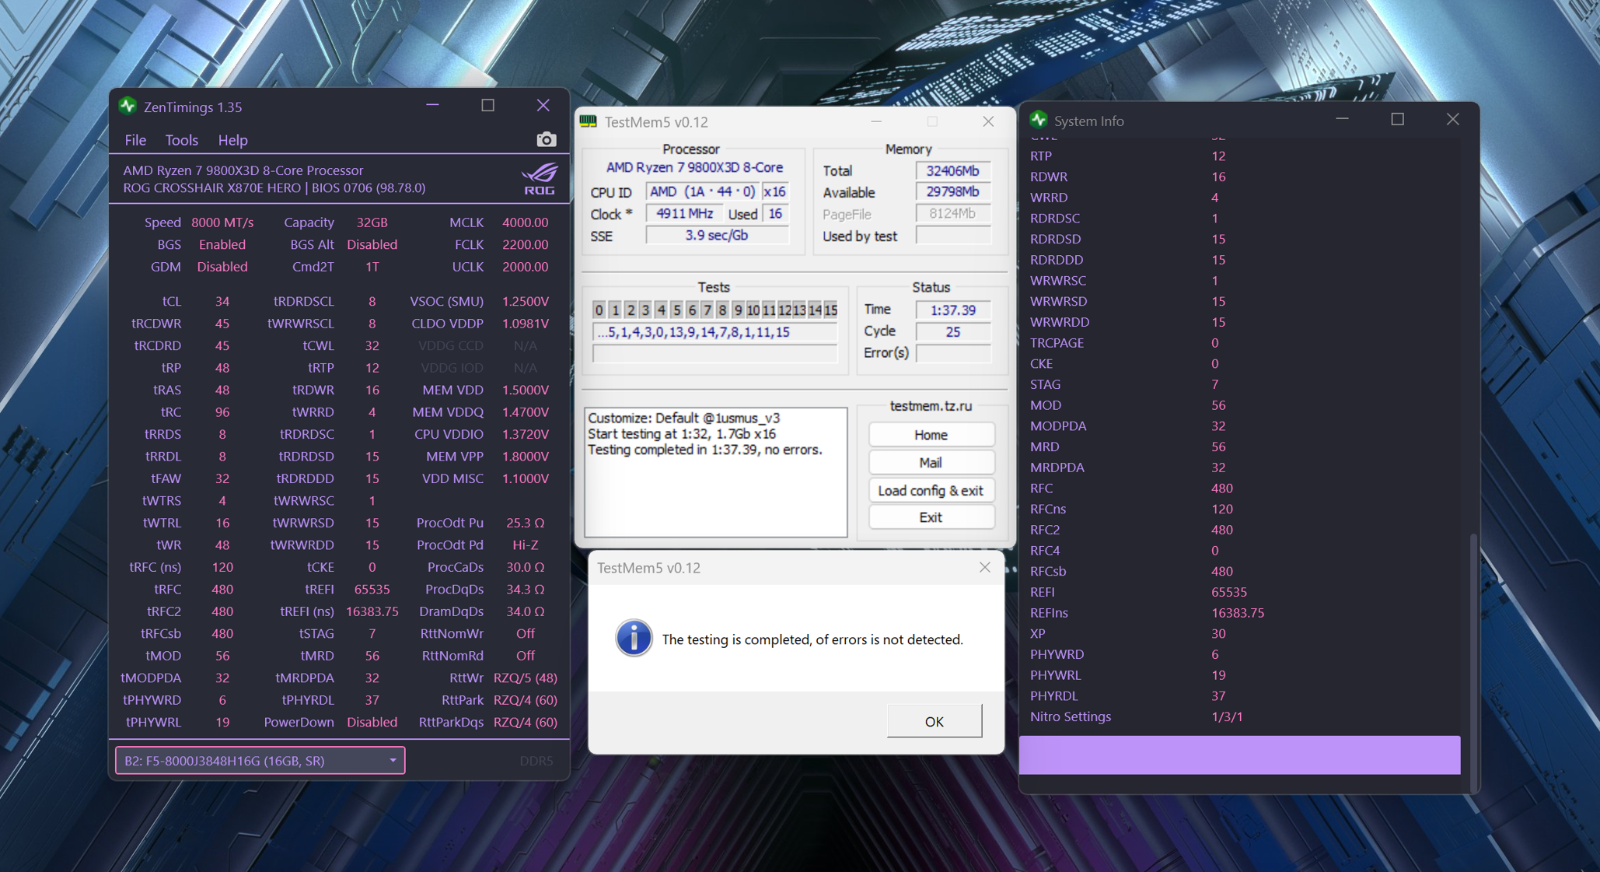
Task: Click the CLDO VDDP value 1.0981V
Action: (525, 324)
